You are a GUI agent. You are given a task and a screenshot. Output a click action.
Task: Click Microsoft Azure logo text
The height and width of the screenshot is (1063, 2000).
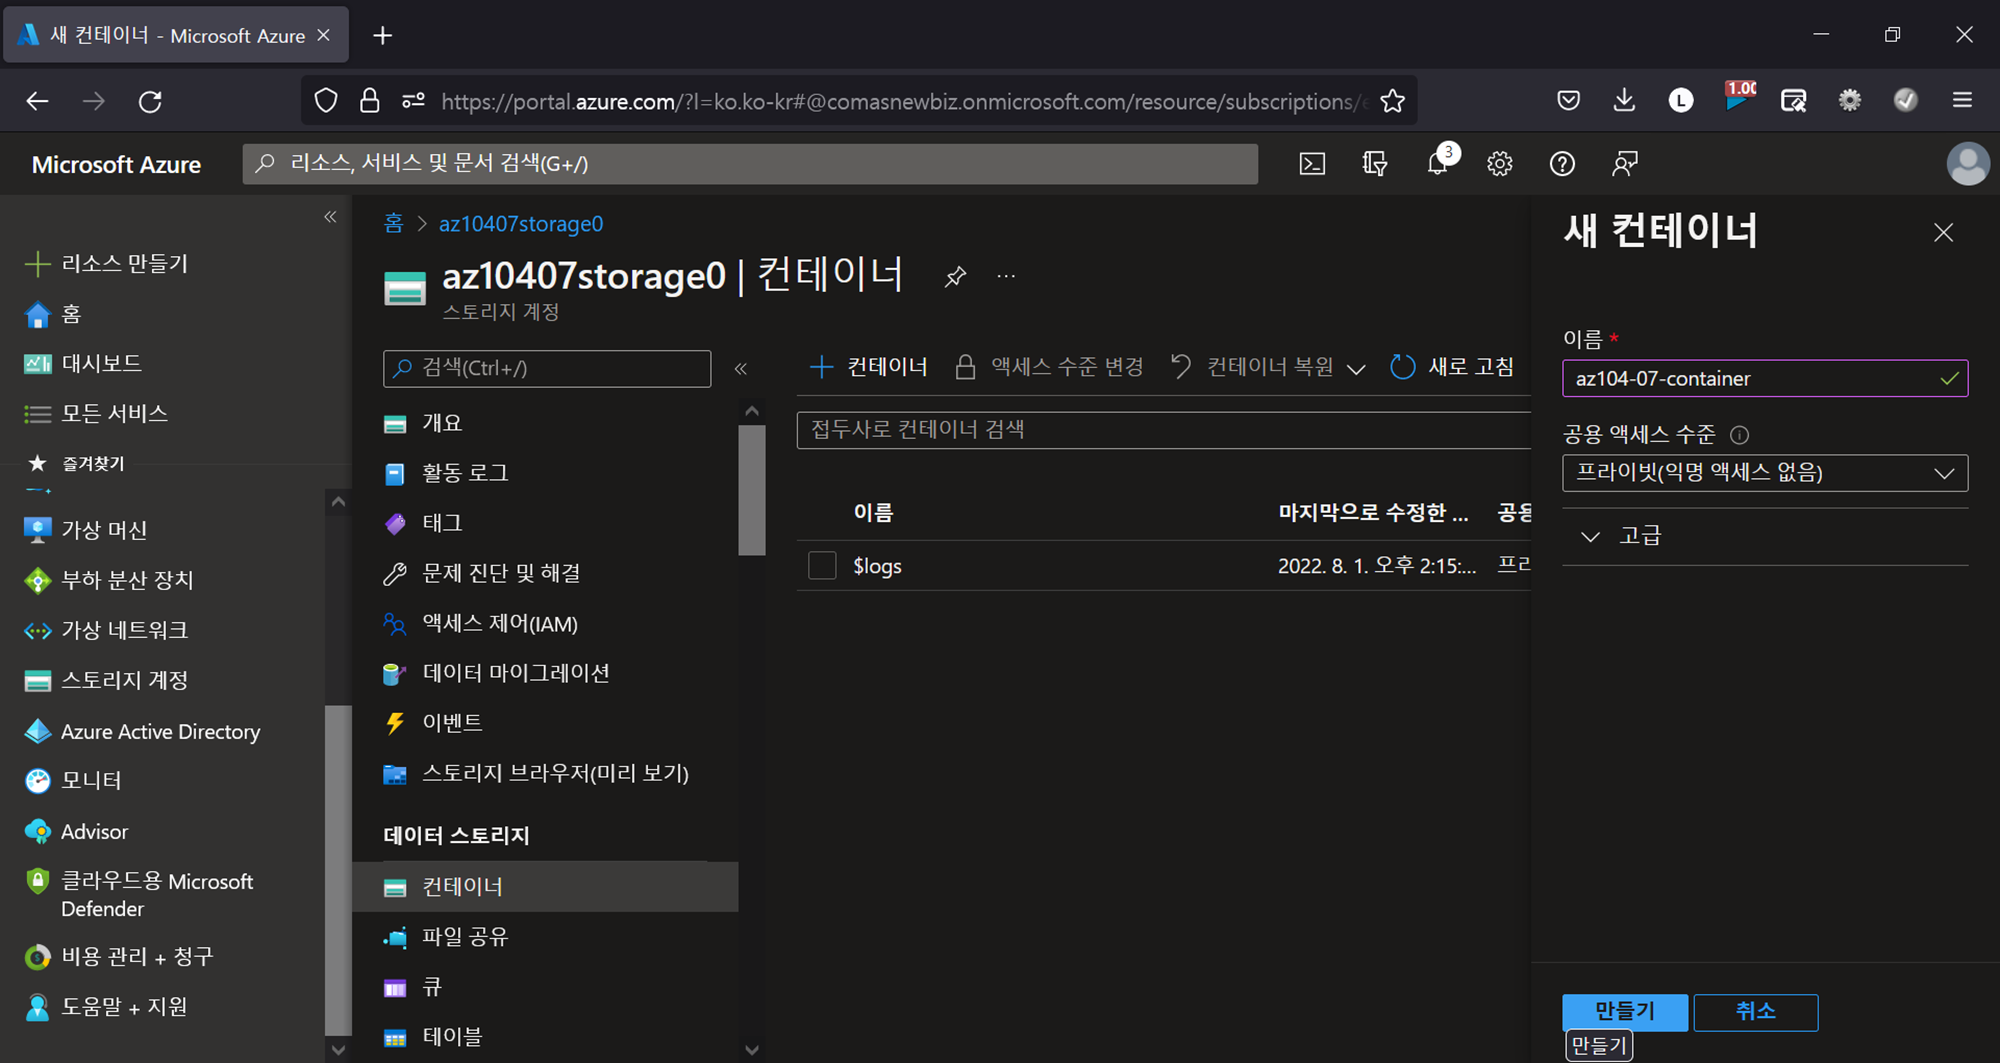click(x=116, y=164)
